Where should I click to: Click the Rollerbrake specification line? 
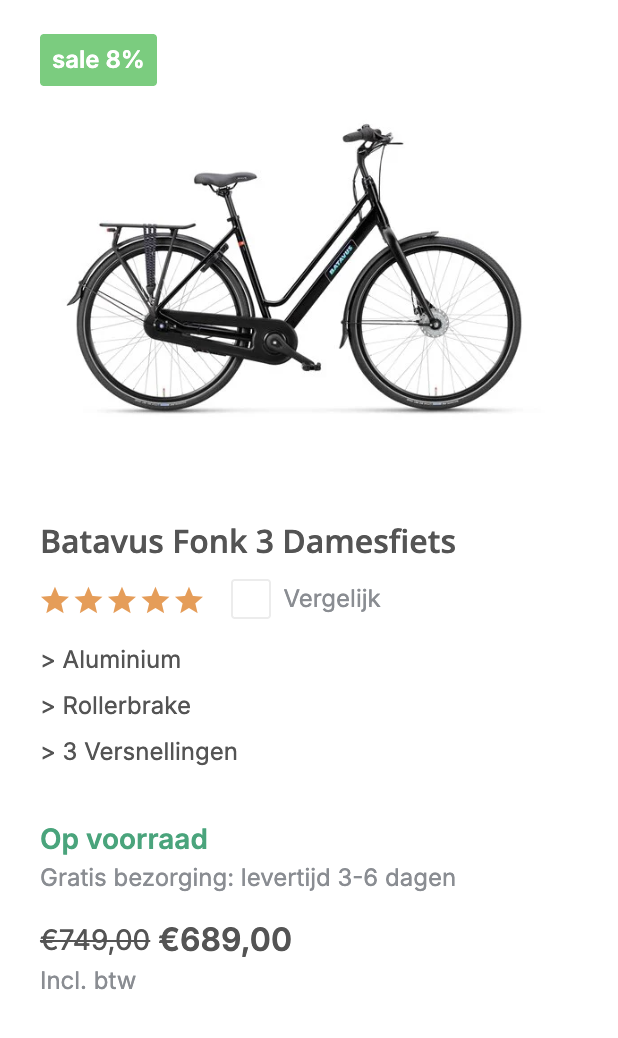116,706
